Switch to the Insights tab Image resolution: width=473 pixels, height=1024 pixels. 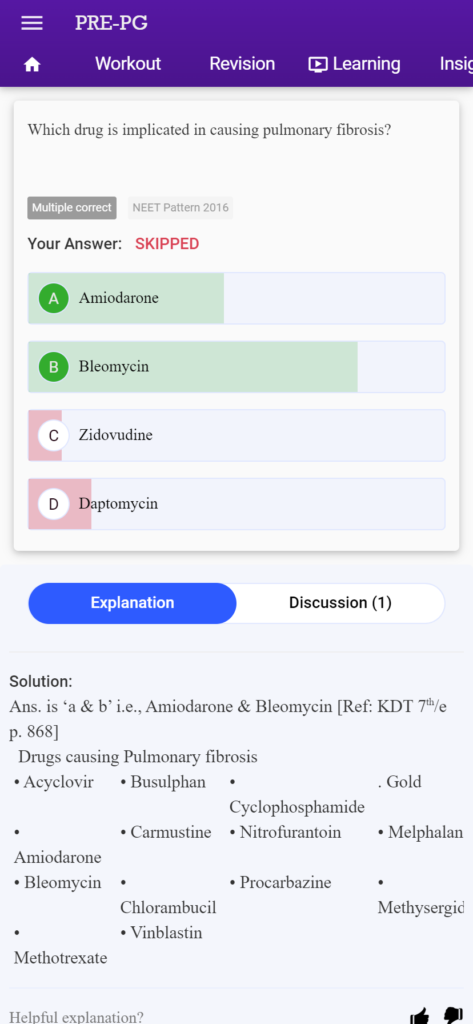click(456, 64)
